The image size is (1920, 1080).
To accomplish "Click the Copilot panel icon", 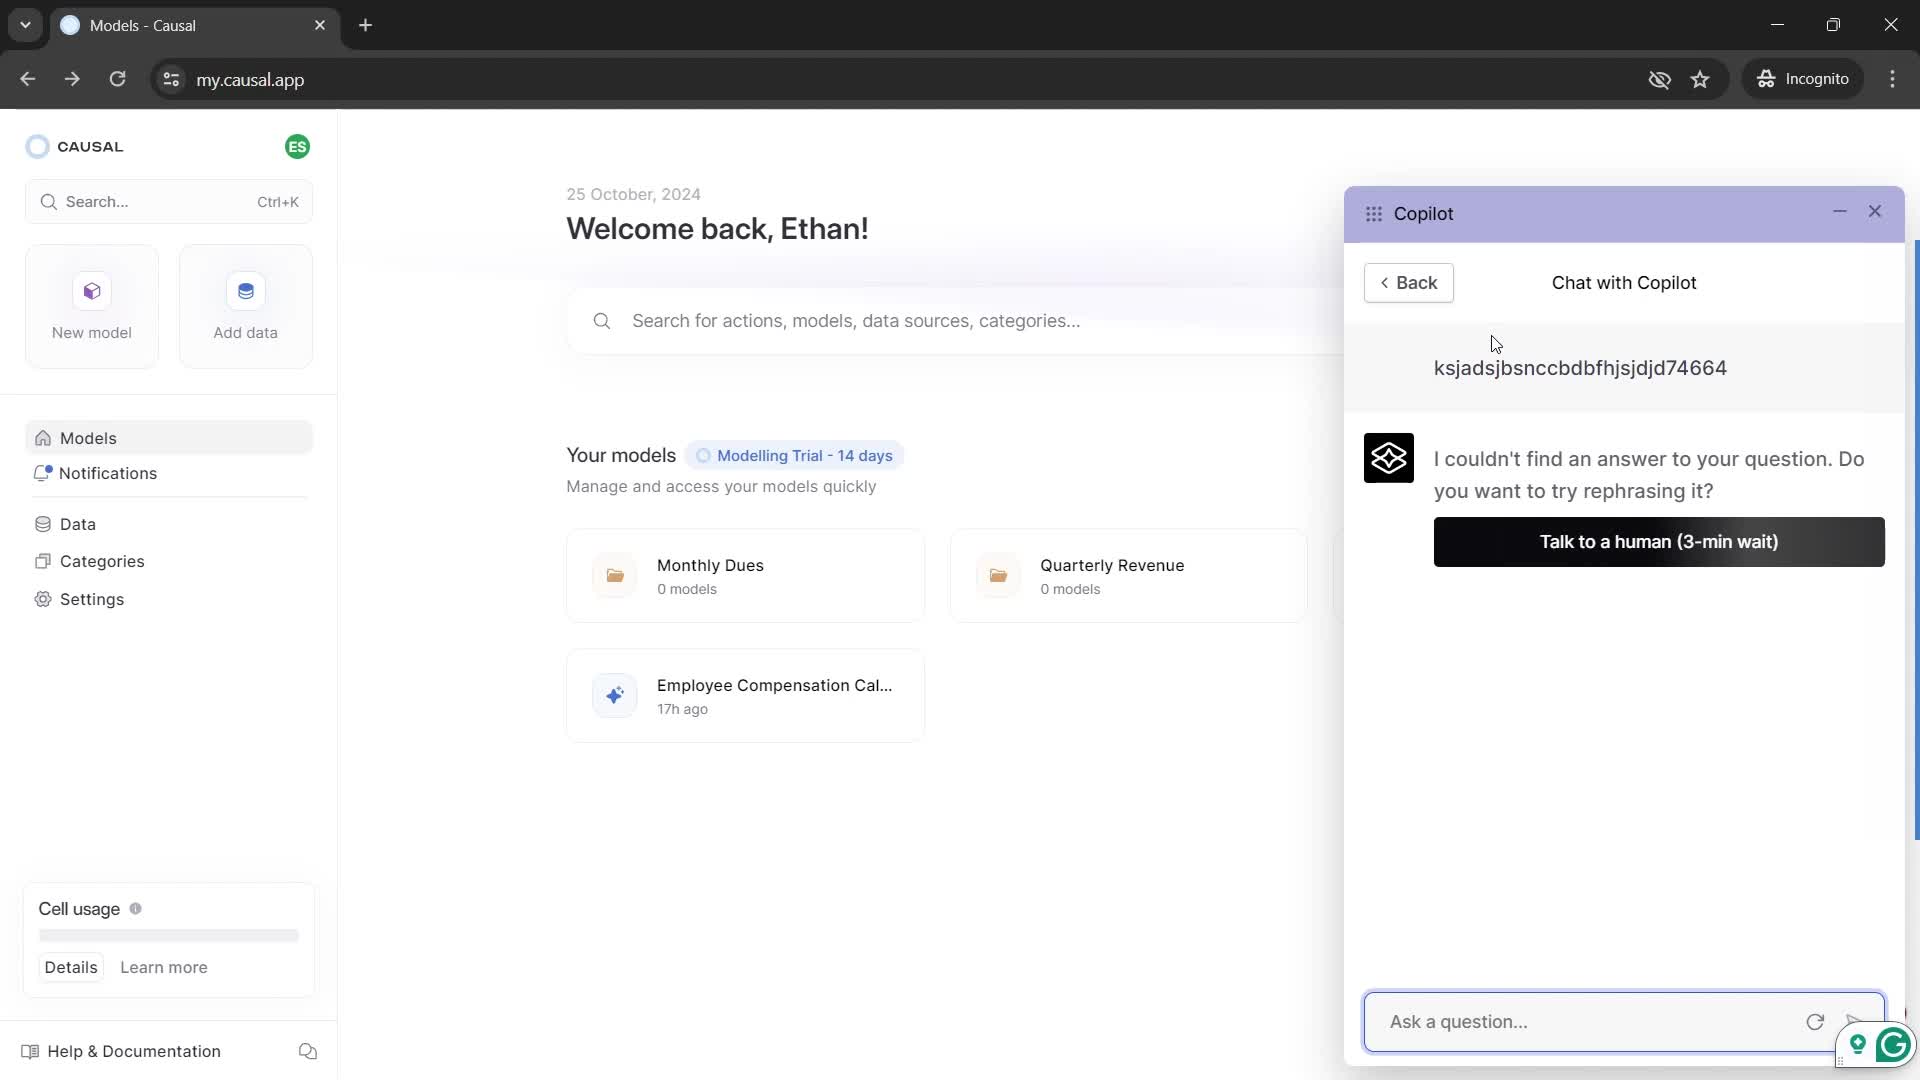I will point(1375,212).
